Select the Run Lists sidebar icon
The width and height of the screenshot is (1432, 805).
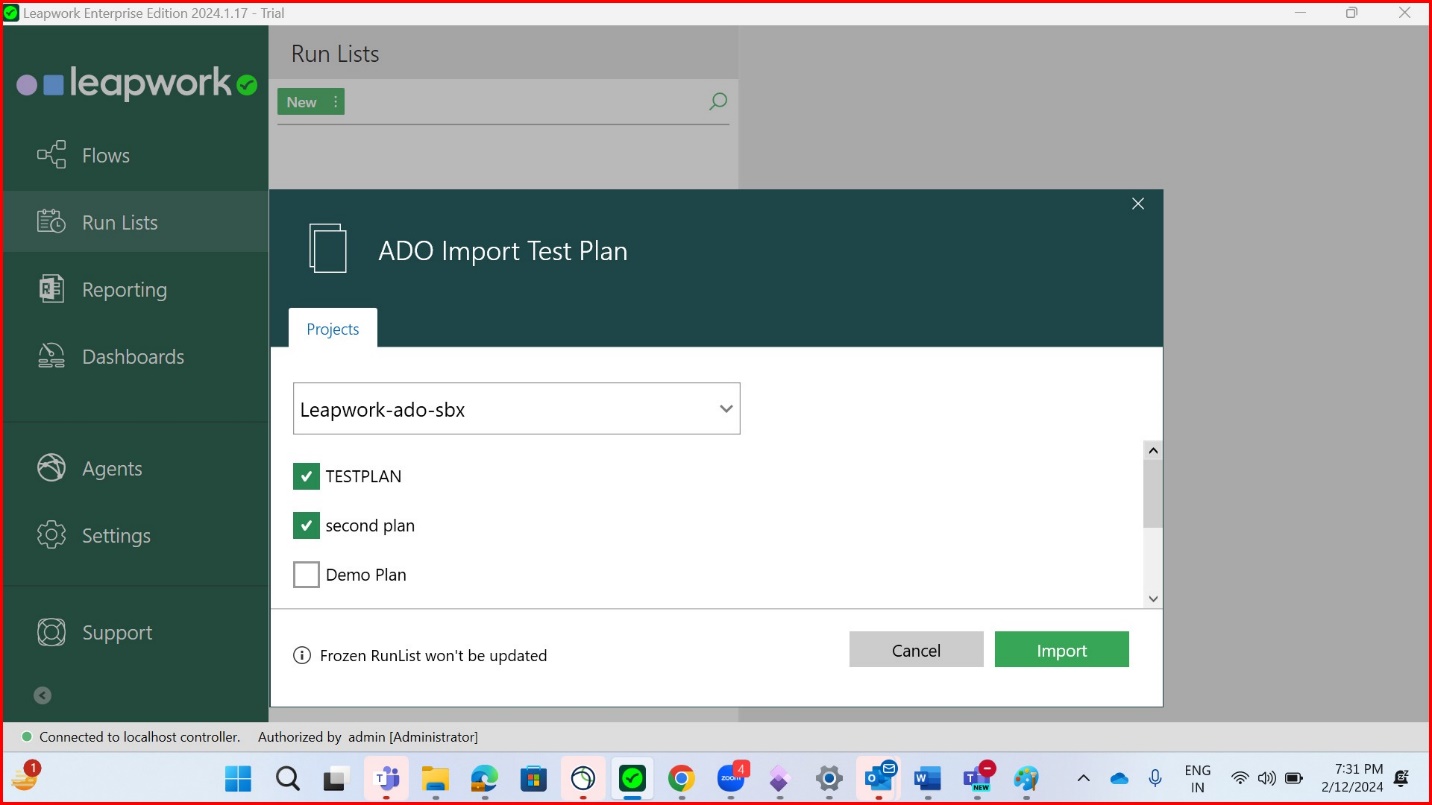(50, 221)
